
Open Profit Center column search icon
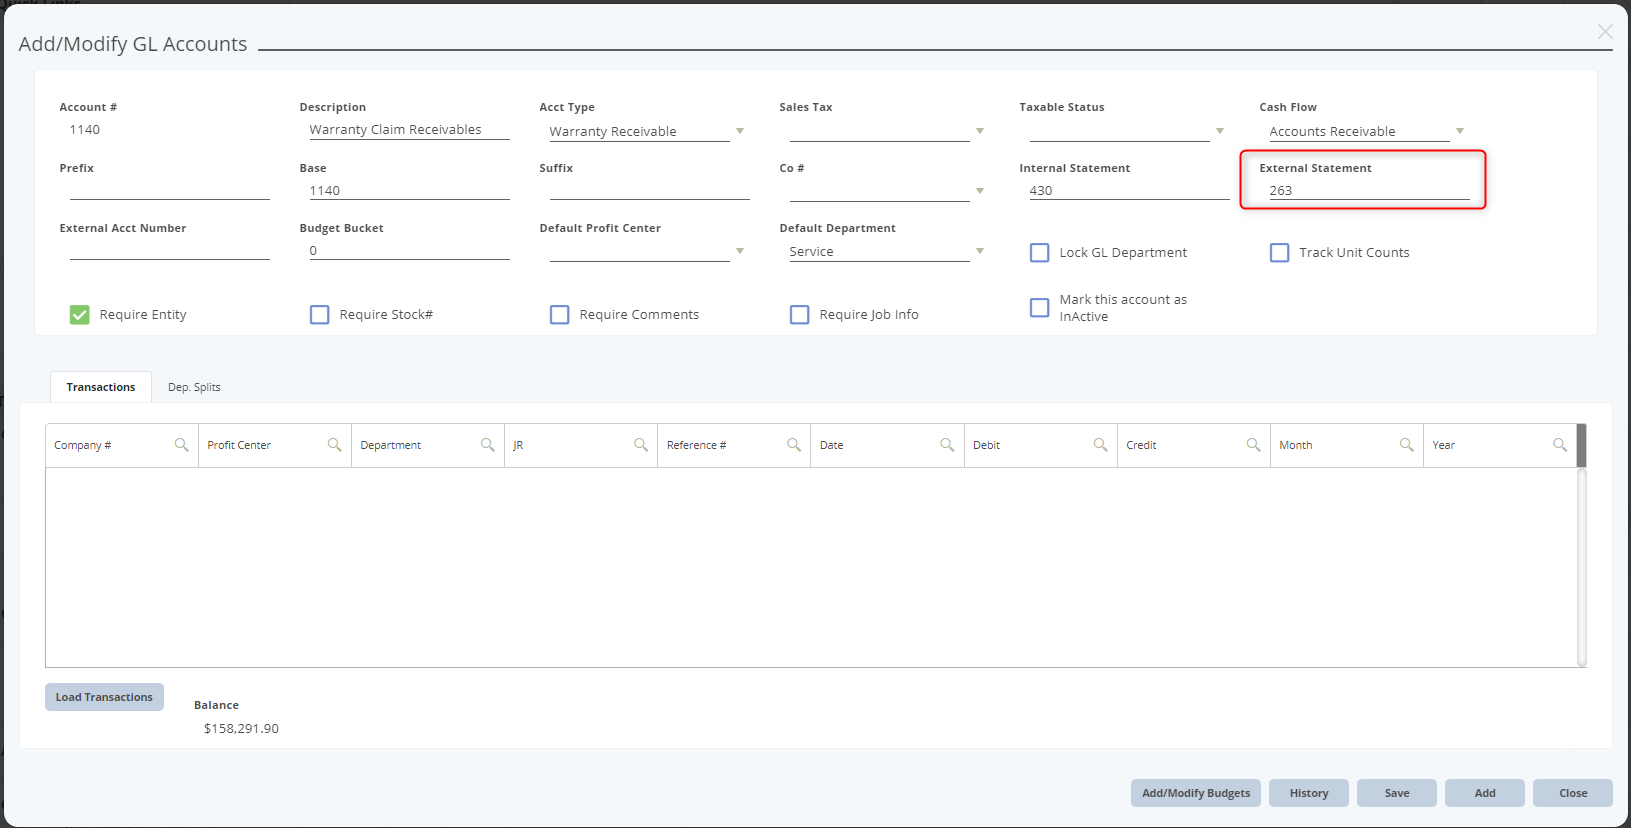tap(334, 445)
